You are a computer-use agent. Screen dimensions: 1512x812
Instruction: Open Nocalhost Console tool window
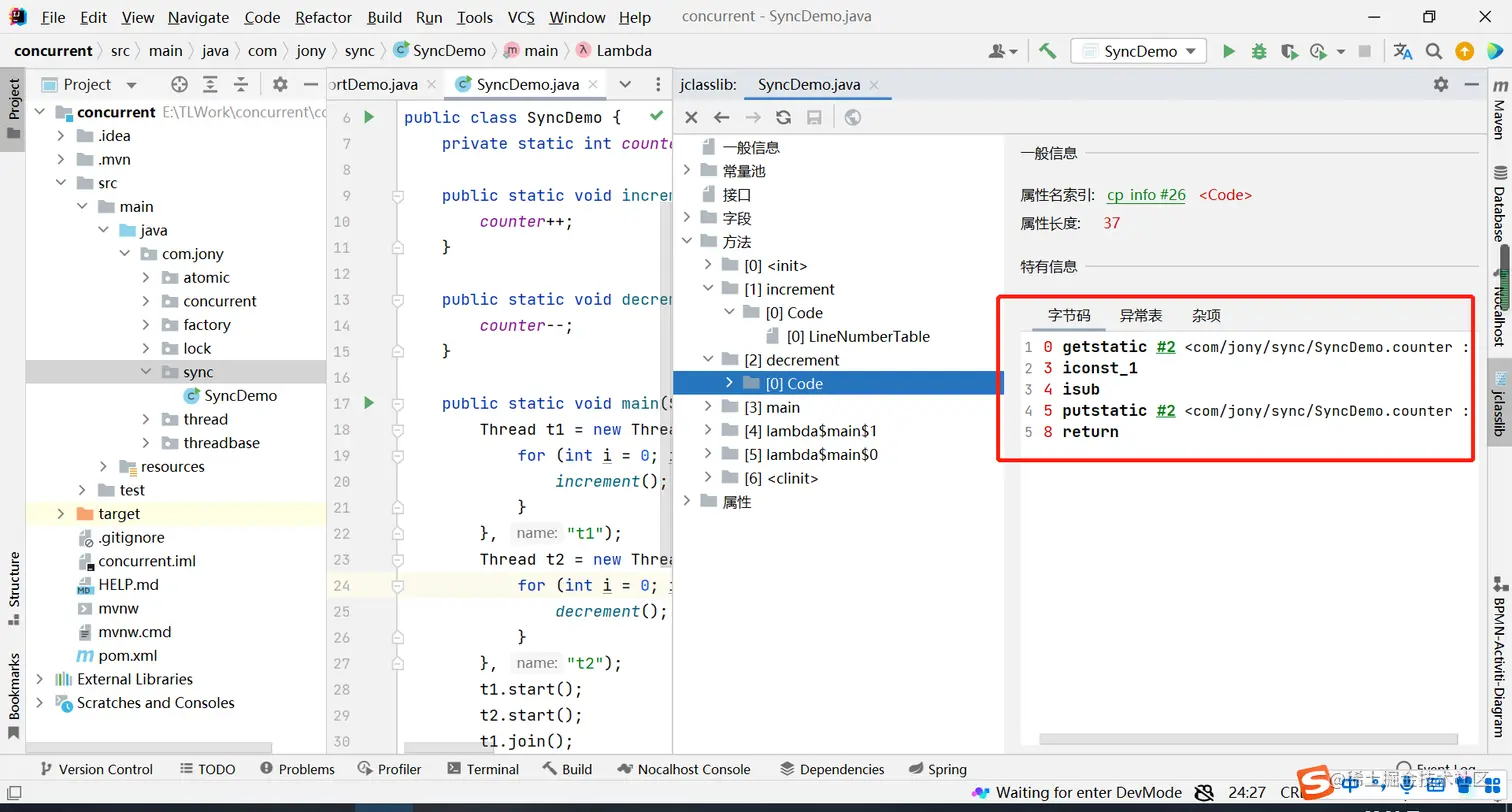[684, 769]
